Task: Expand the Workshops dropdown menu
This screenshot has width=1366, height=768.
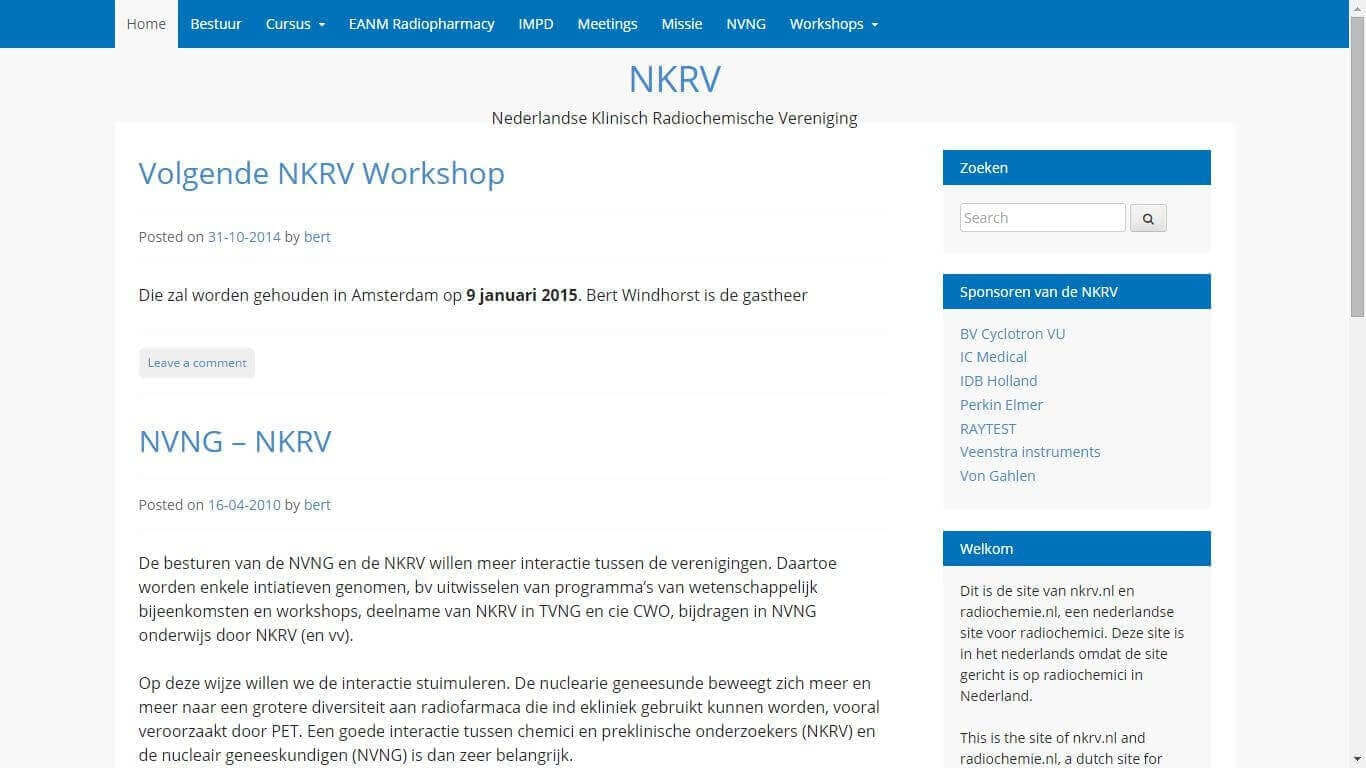Action: pos(827,24)
